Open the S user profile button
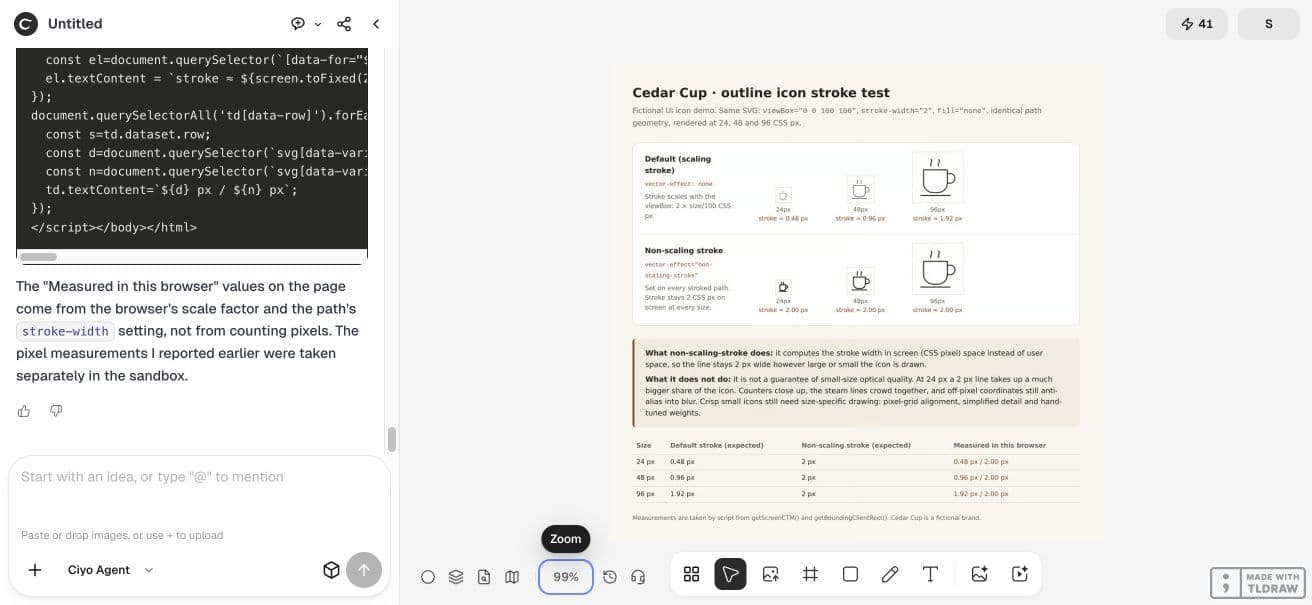 click(1269, 24)
